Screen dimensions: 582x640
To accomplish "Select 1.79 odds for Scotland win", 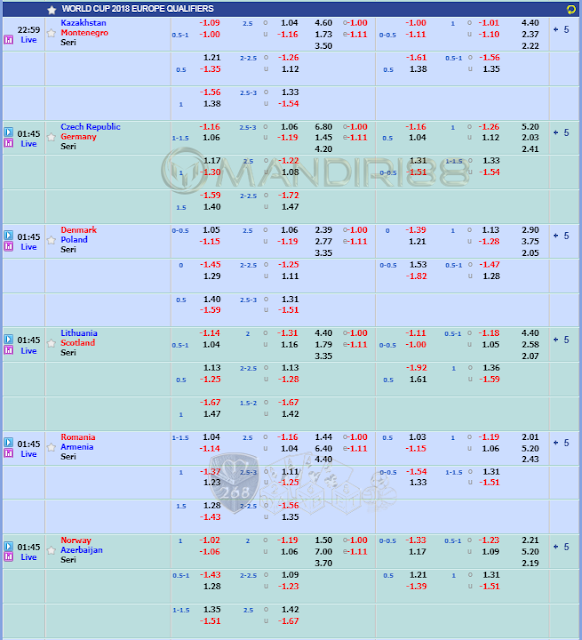I will (x=323, y=345).
